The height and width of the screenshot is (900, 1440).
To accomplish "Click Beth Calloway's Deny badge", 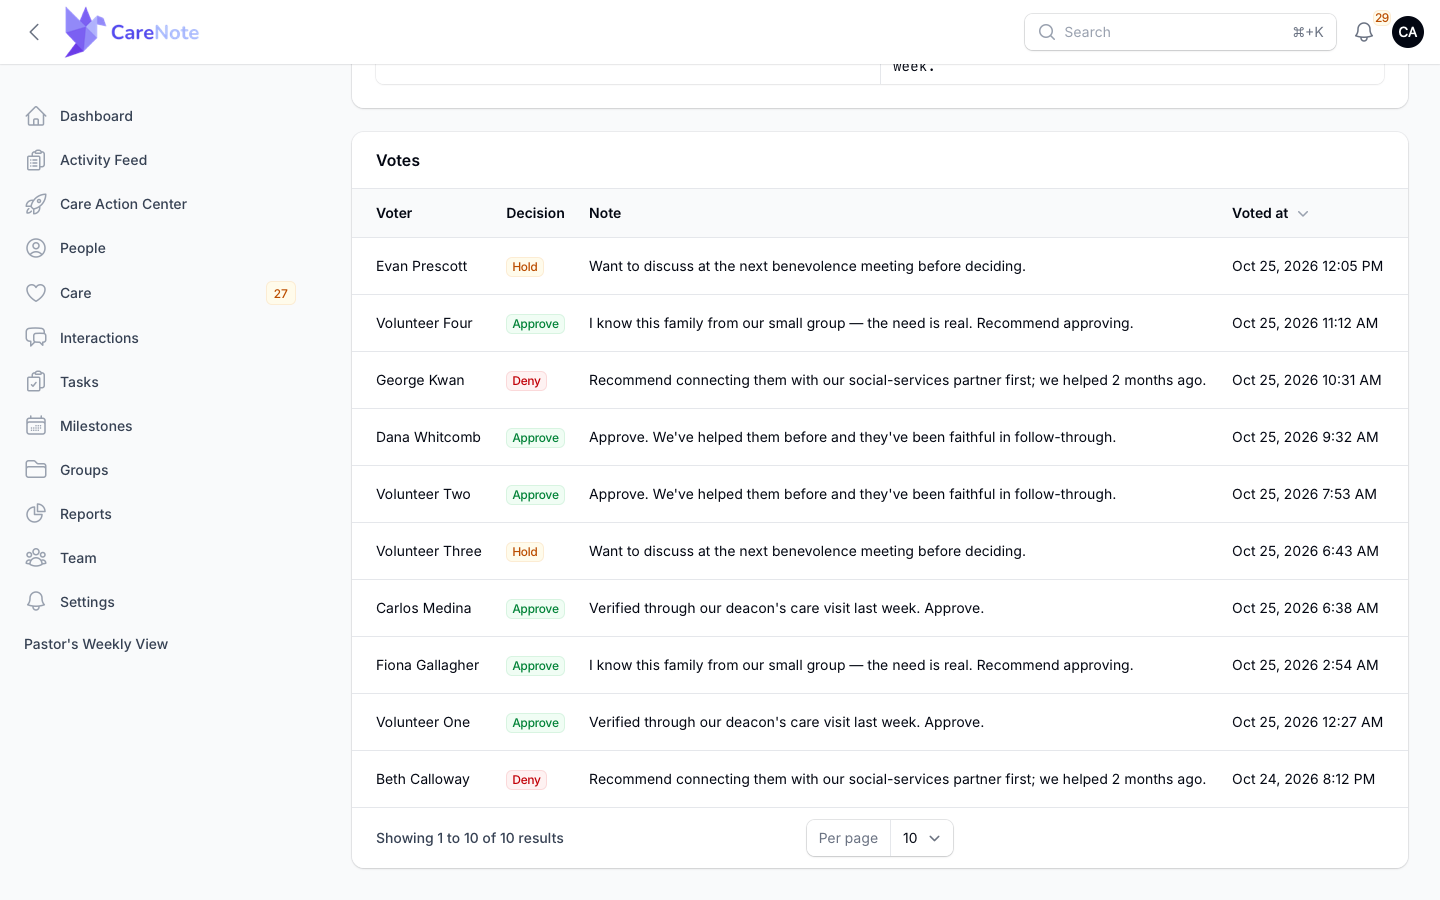I will (526, 780).
